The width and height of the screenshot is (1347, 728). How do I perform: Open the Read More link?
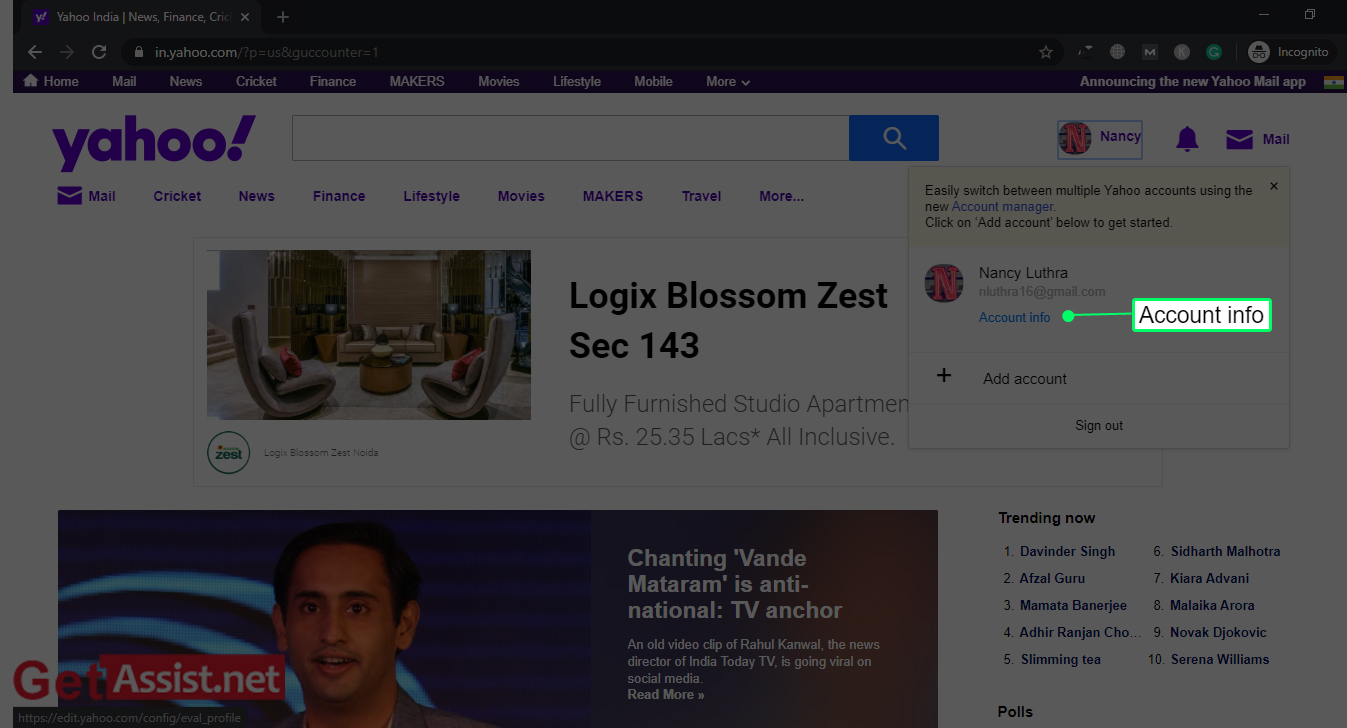point(666,694)
